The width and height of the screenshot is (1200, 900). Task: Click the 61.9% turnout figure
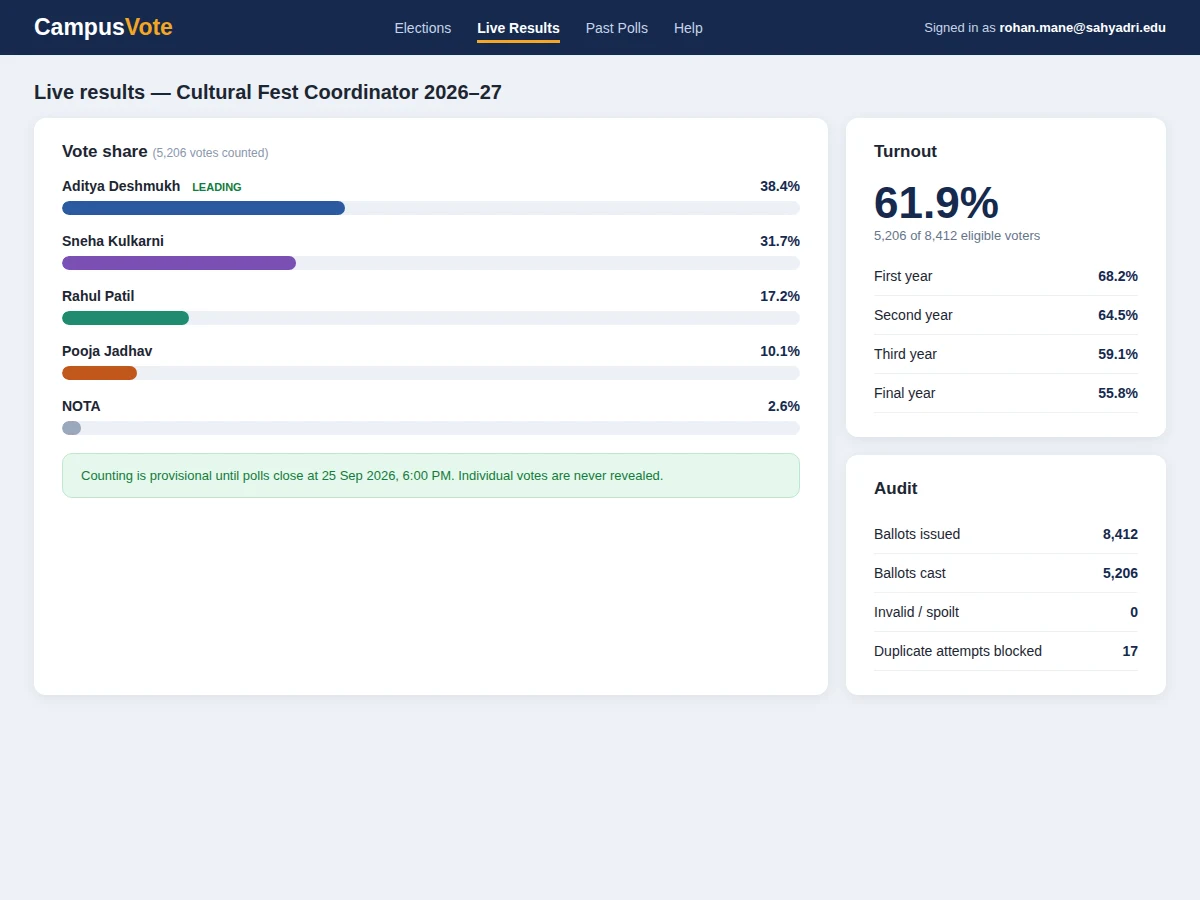[x=936, y=203]
